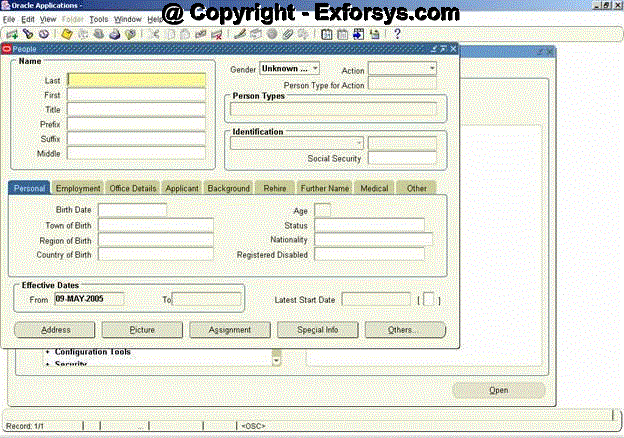Viewport: 624px width, 438px height.
Task: Click the Save icon in toolbar
Action: click(67, 33)
